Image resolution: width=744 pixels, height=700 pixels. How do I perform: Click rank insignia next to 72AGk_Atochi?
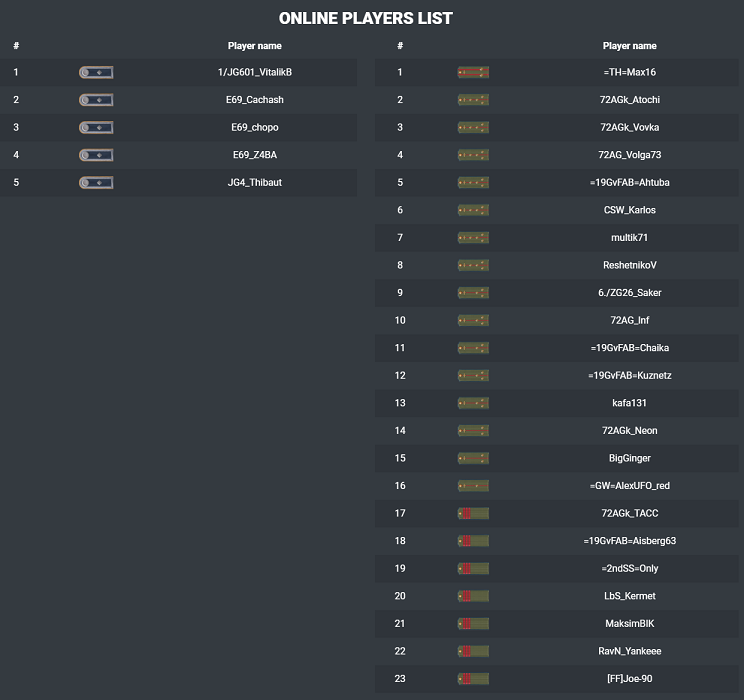(473, 100)
